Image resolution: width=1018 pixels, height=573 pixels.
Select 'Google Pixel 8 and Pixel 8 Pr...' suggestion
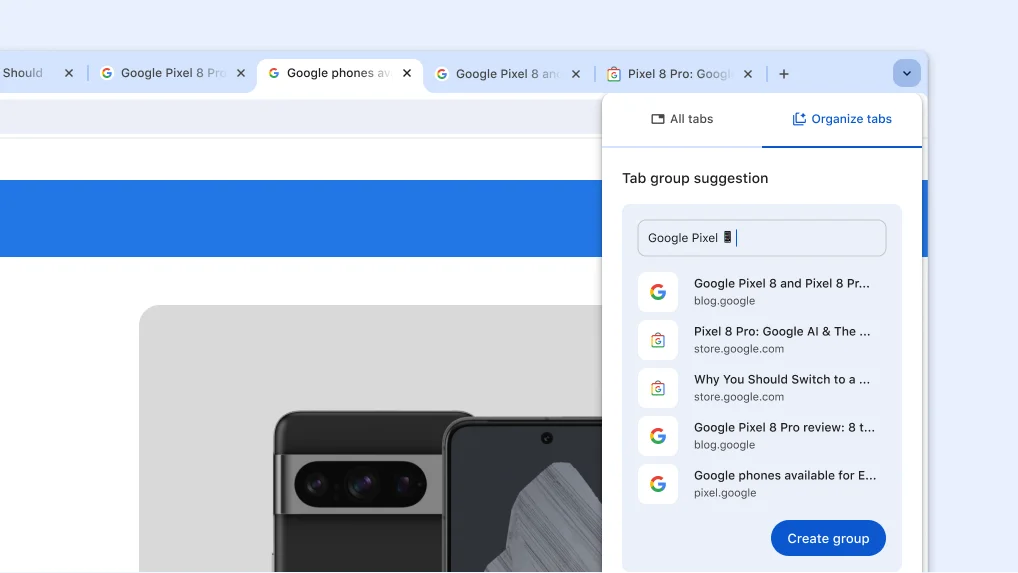coord(762,292)
